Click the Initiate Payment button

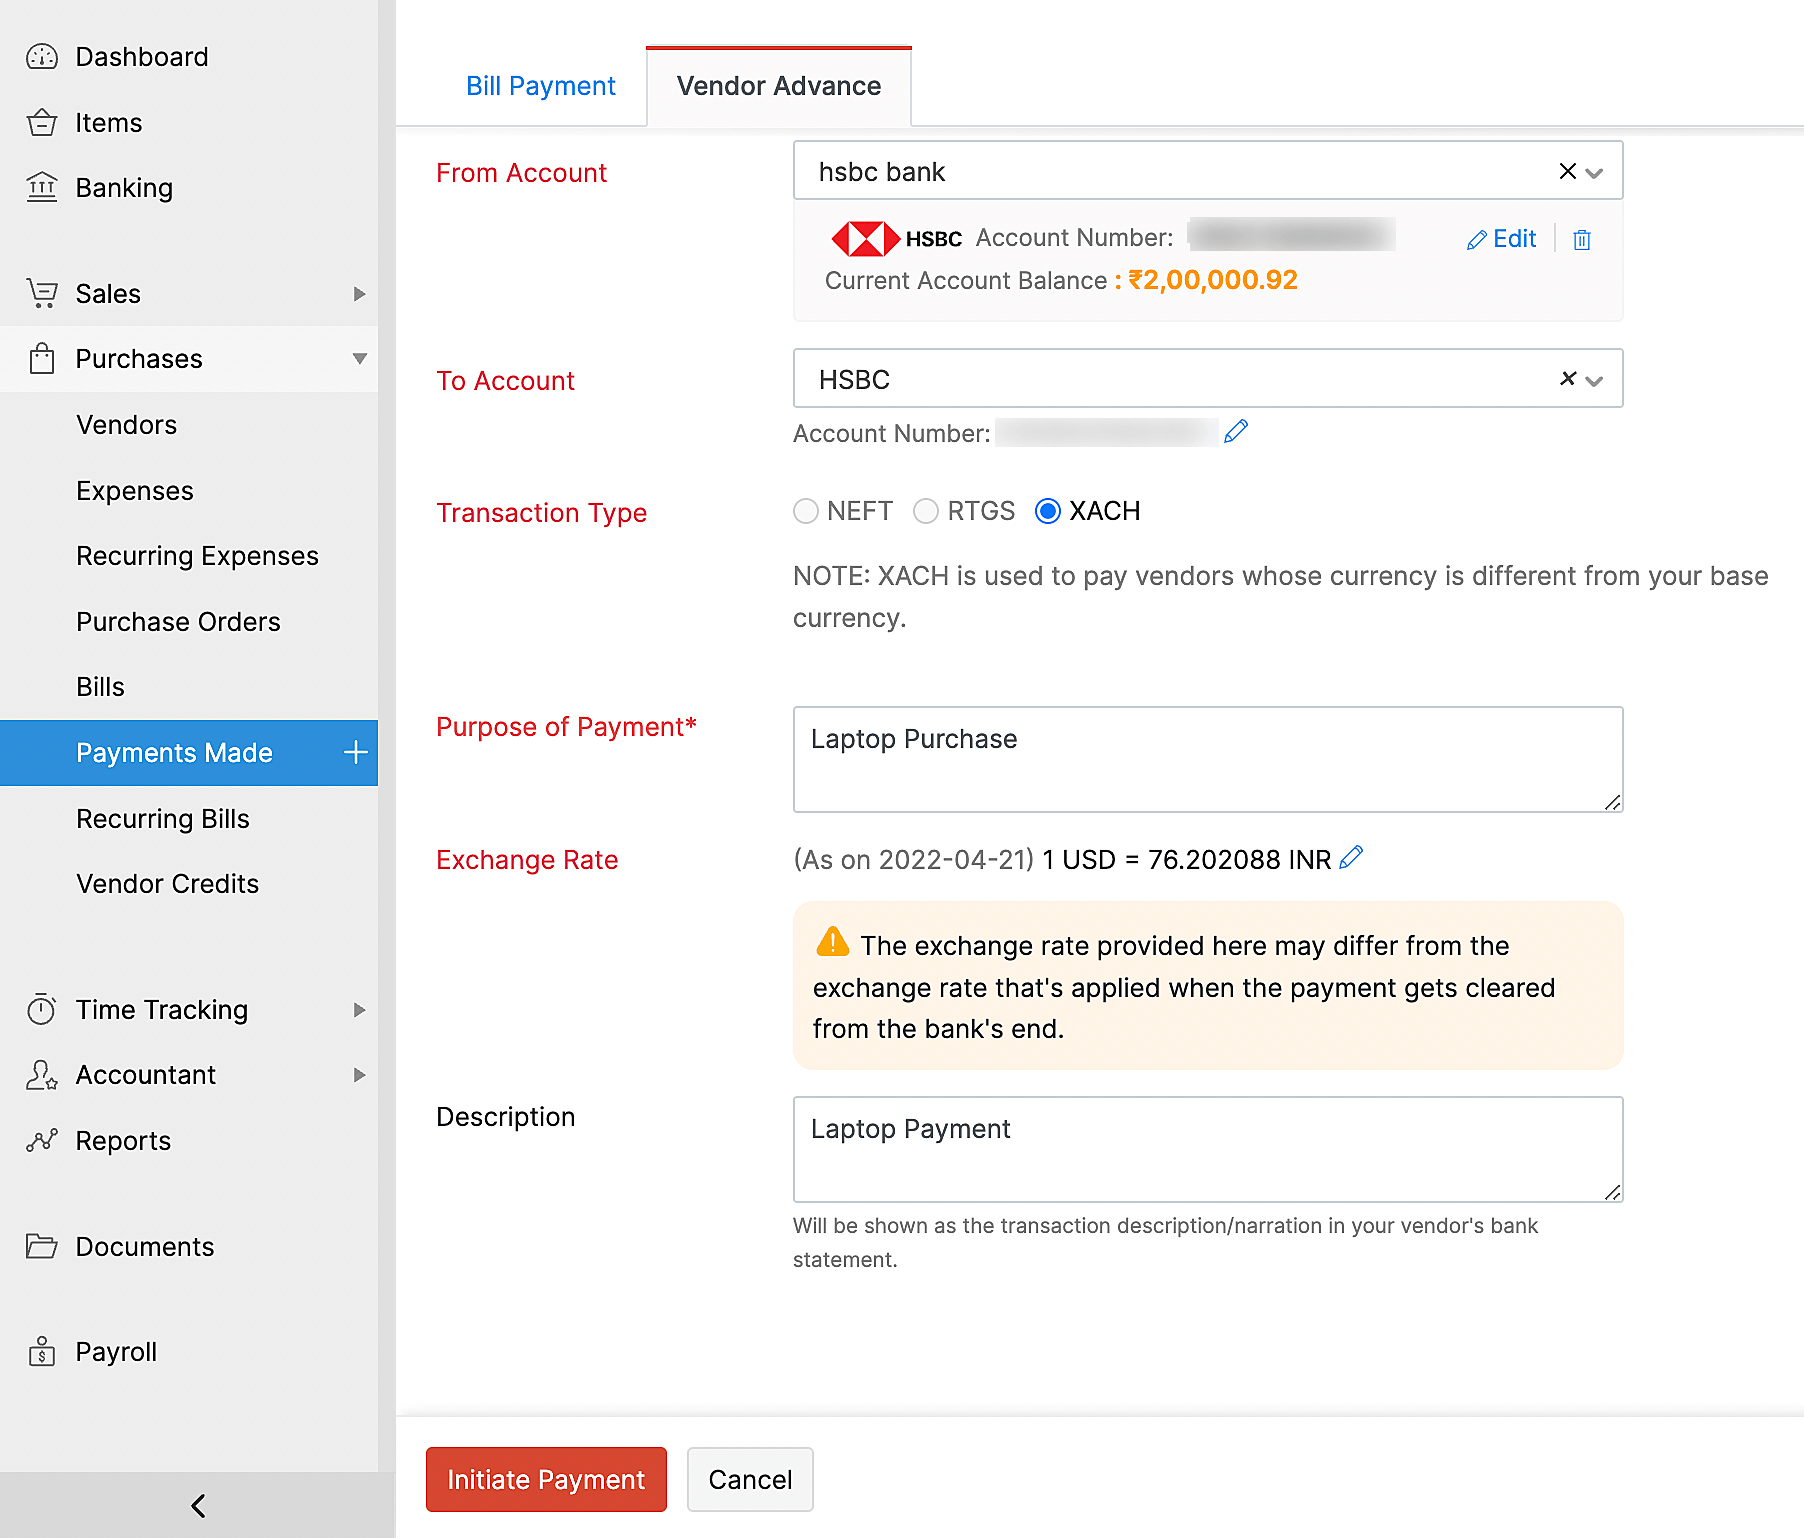coord(546,1479)
